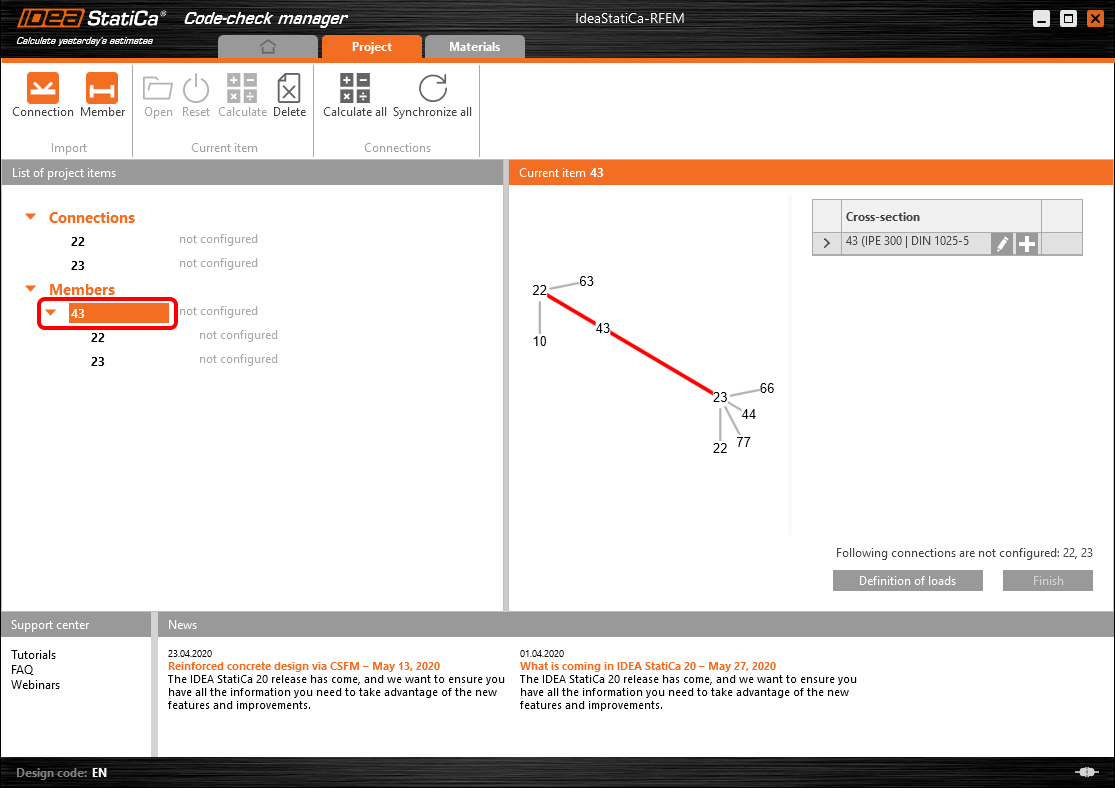Image resolution: width=1115 pixels, height=788 pixels.
Task: Click node label 77 in the diagram
Action: click(743, 442)
